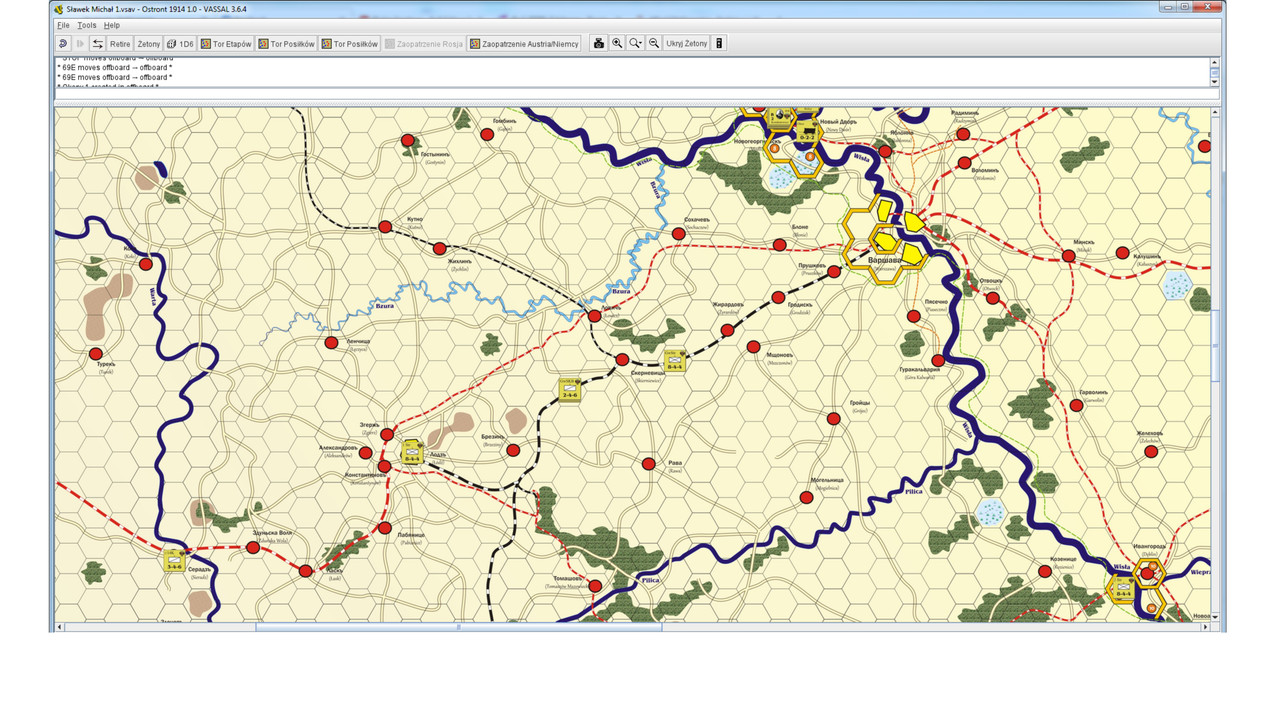Click the Pilica river label near Tomaszów

coord(651,580)
